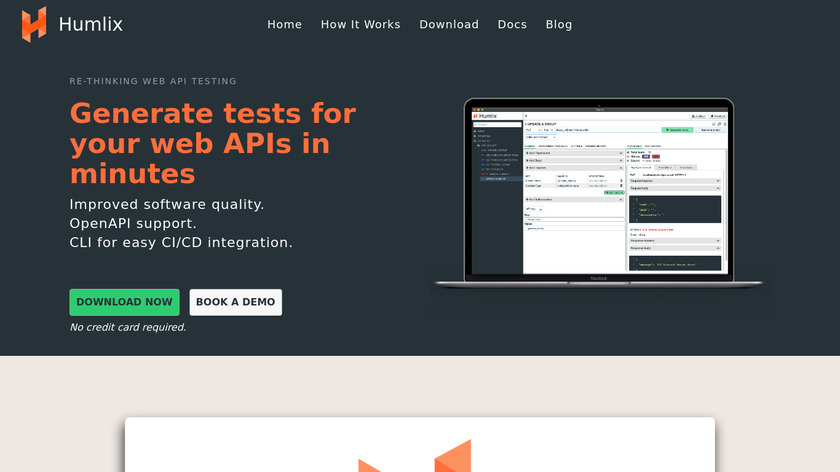Click the BOOK A DEMO button
840x472 pixels.
pos(235,302)
